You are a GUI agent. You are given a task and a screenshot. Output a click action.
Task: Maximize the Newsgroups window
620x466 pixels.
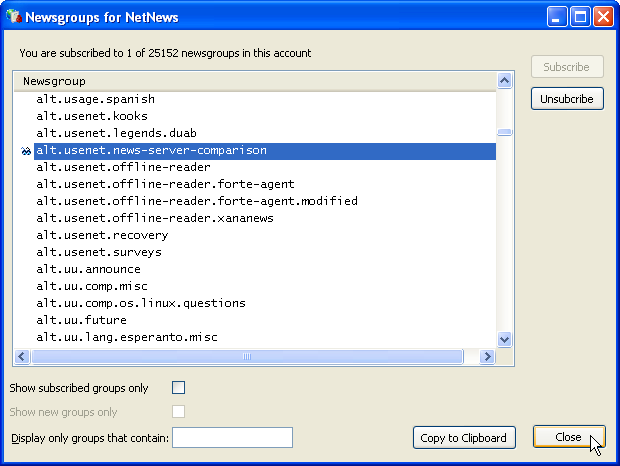[581, 17]
